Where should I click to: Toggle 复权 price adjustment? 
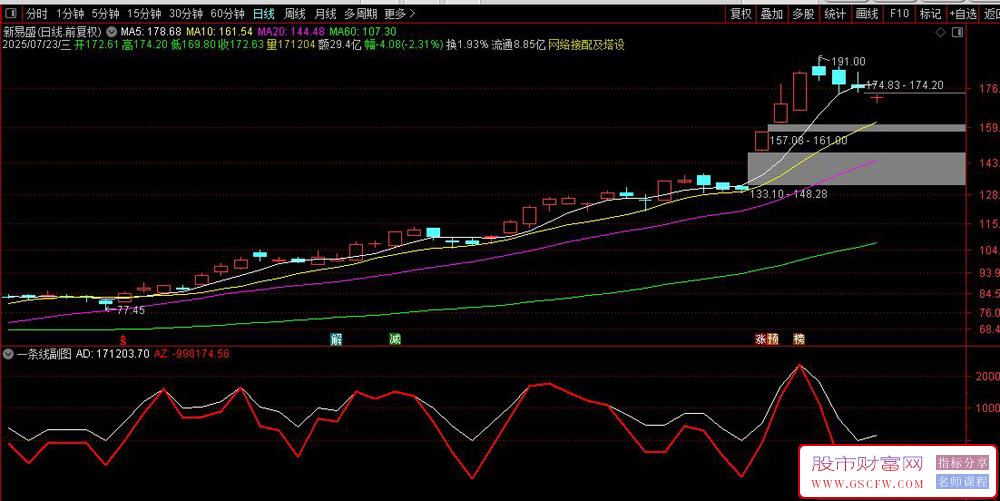[741, 13]
